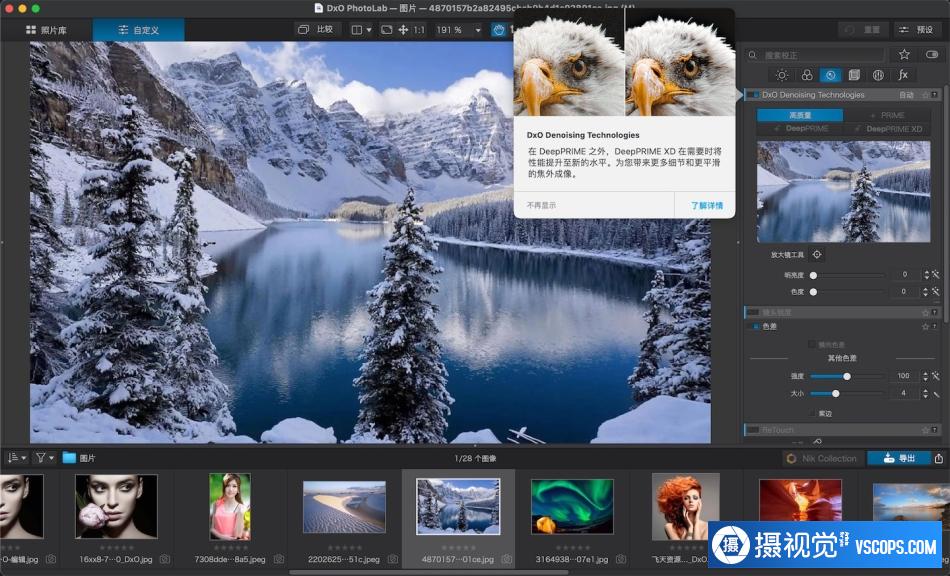Click the 导出 export button
Image resolution: width=950 pixels, height=576 pixels.
pyautogui.click(x=899, y=458)
